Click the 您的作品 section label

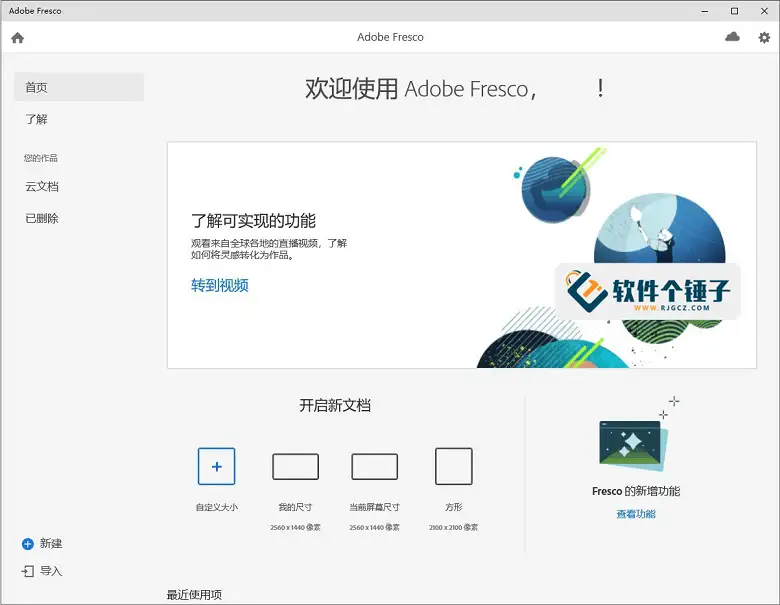click(x=41, y=158)
